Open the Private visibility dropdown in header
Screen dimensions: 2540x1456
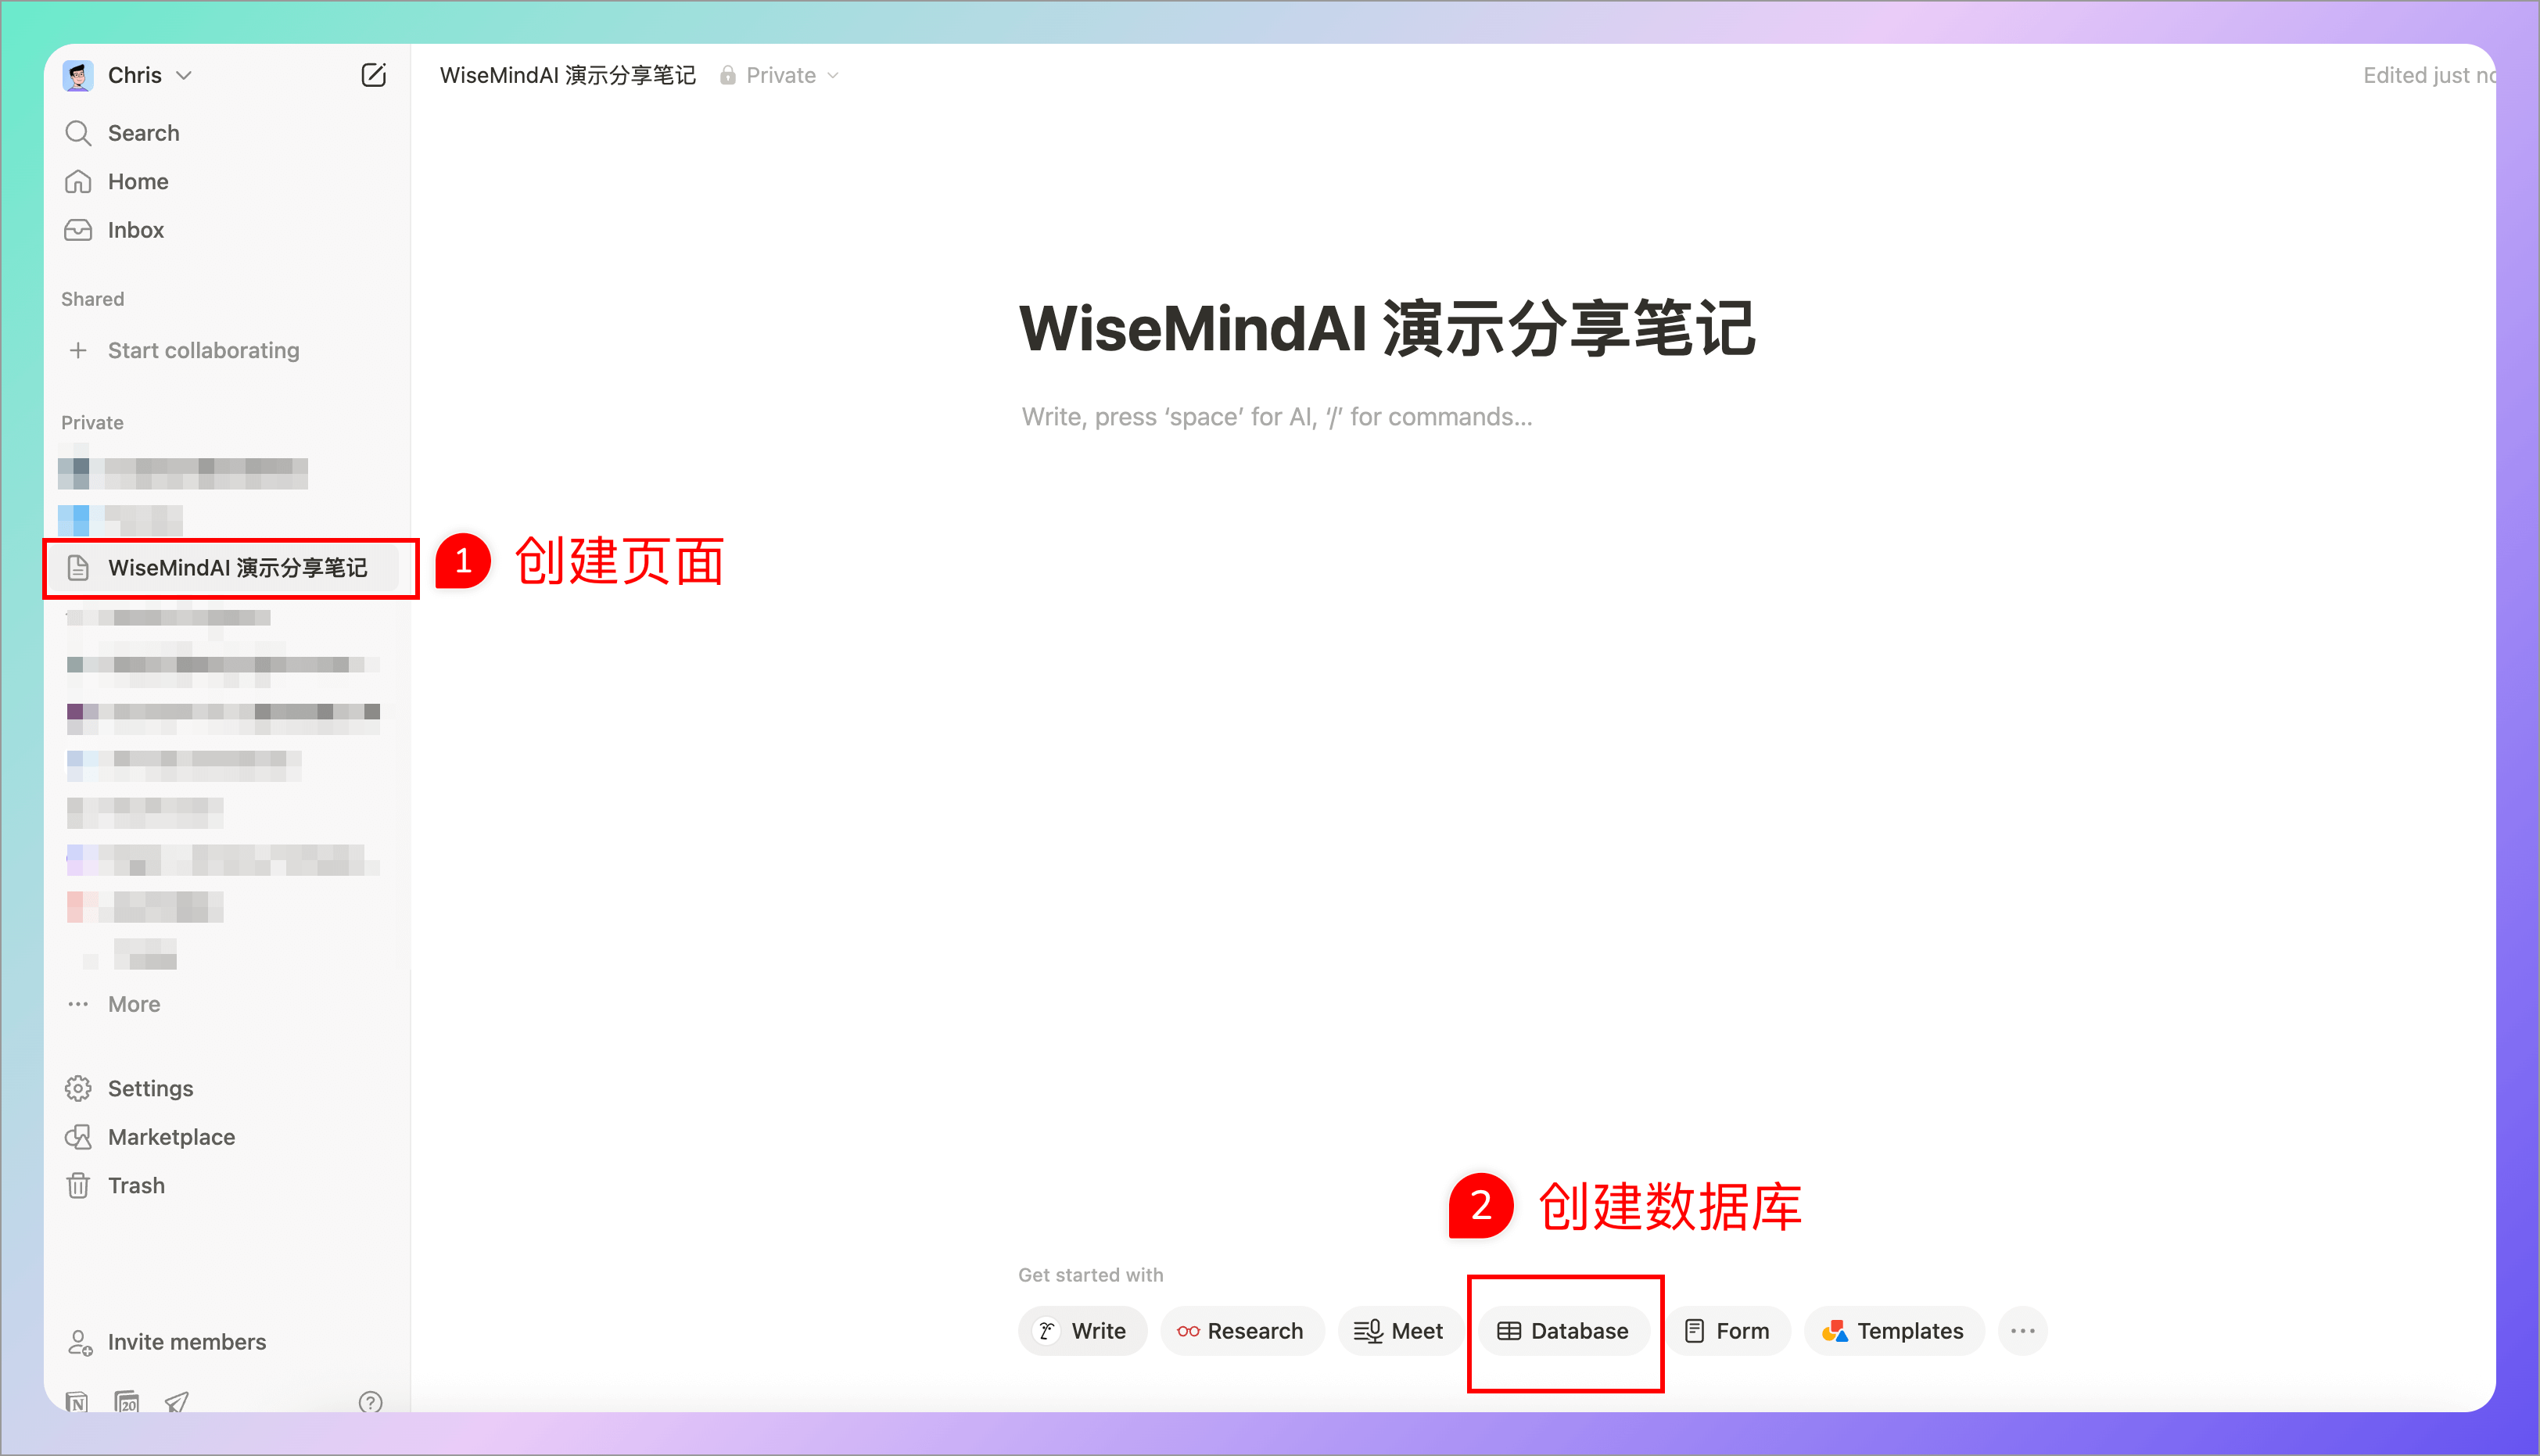781,74
